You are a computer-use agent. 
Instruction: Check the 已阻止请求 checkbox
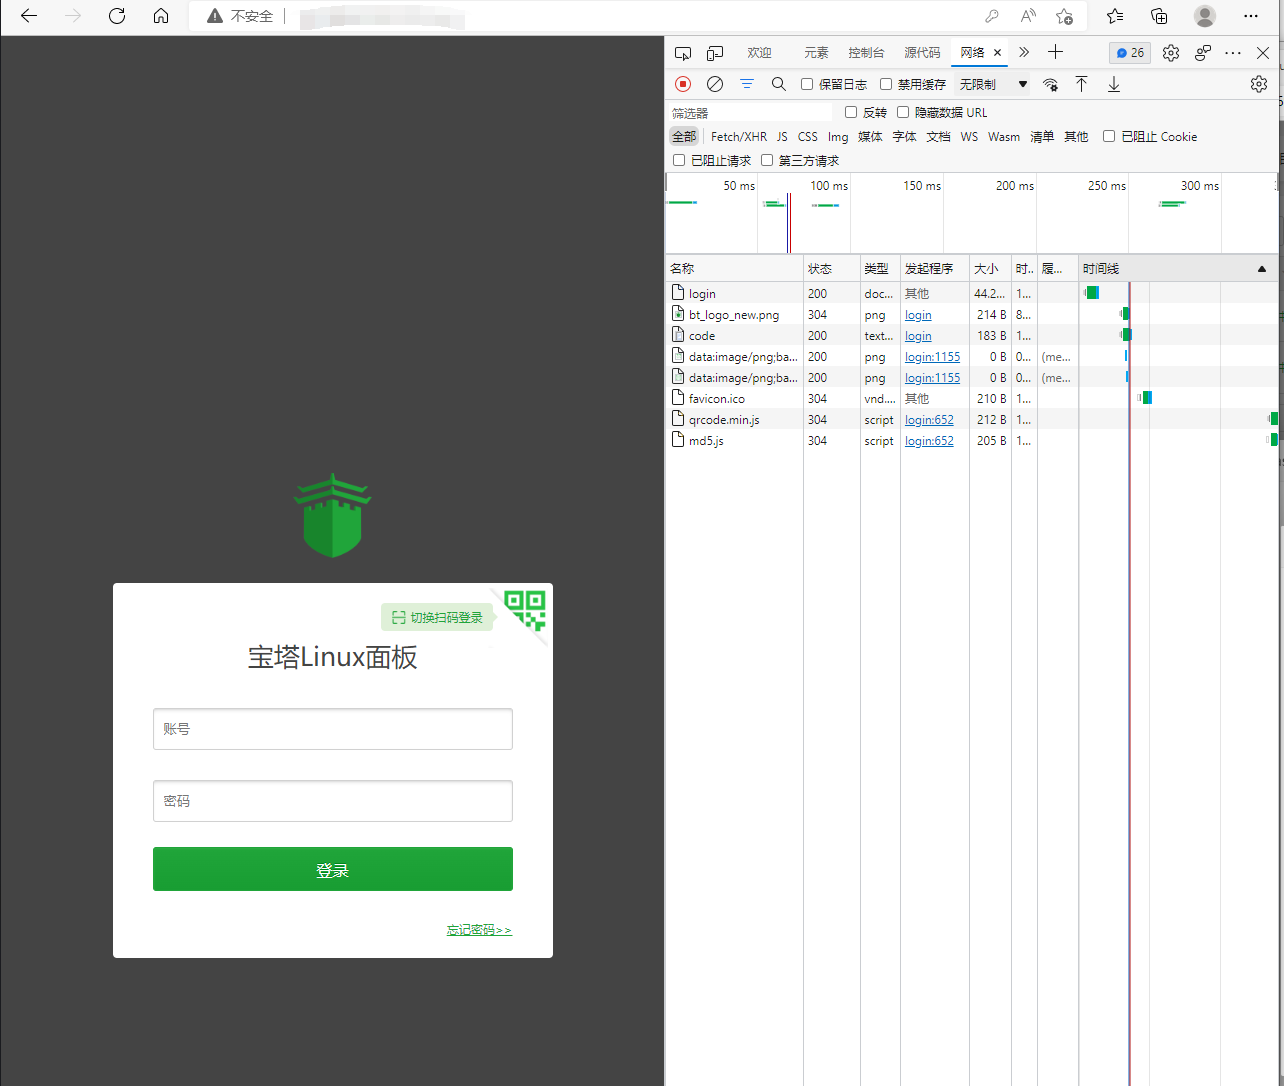pos(679,160)
